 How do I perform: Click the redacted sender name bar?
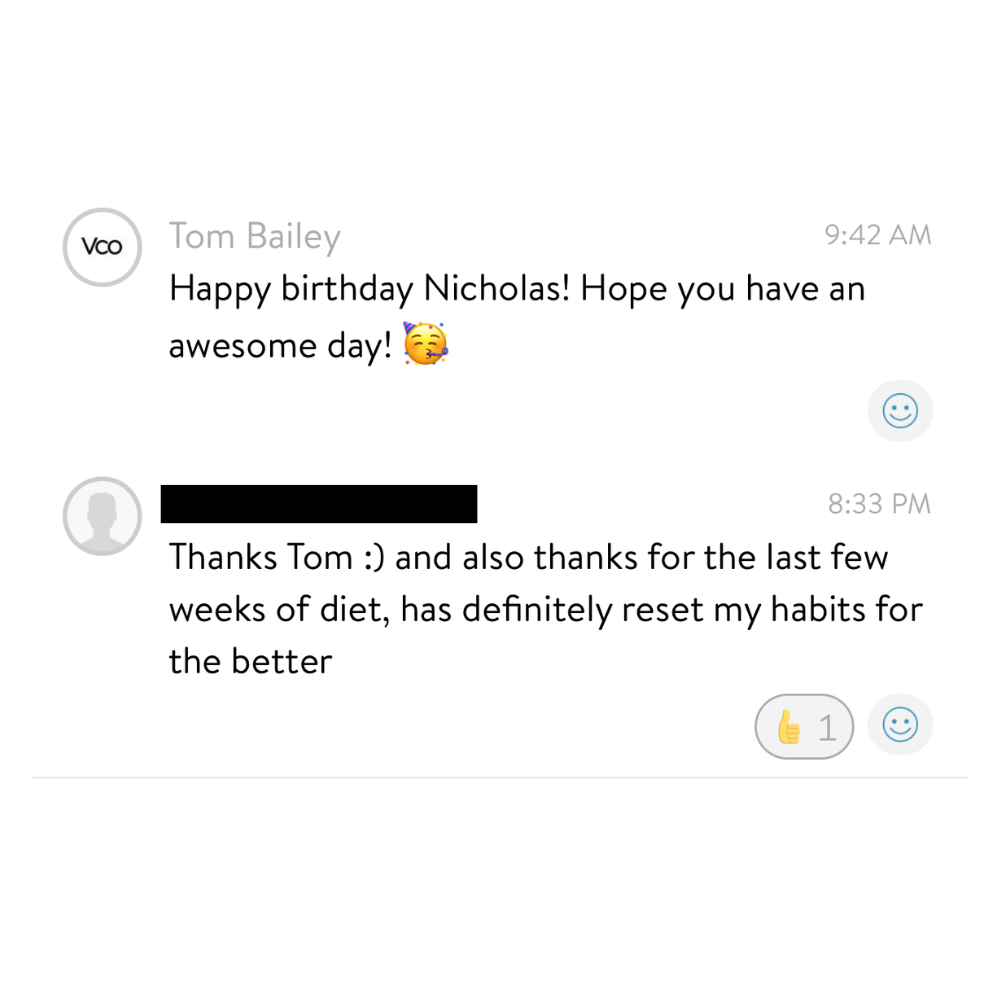319,504
